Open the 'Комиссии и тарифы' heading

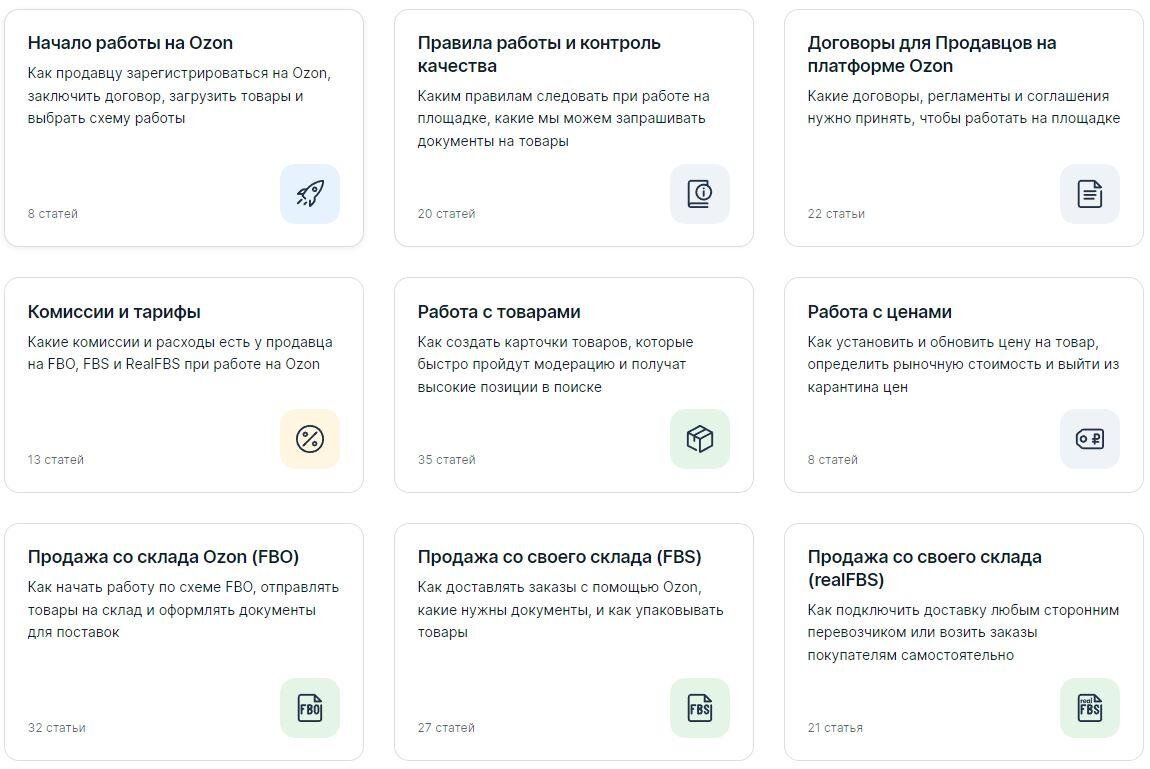[x=114, y=312]
